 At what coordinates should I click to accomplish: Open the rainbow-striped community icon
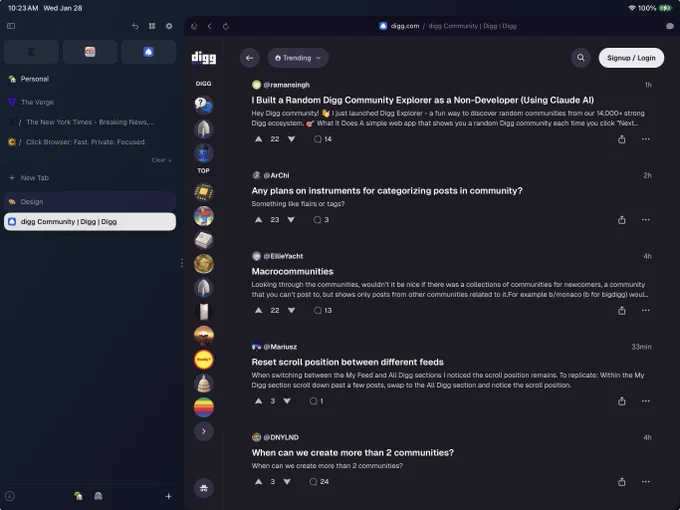[204, 408]
